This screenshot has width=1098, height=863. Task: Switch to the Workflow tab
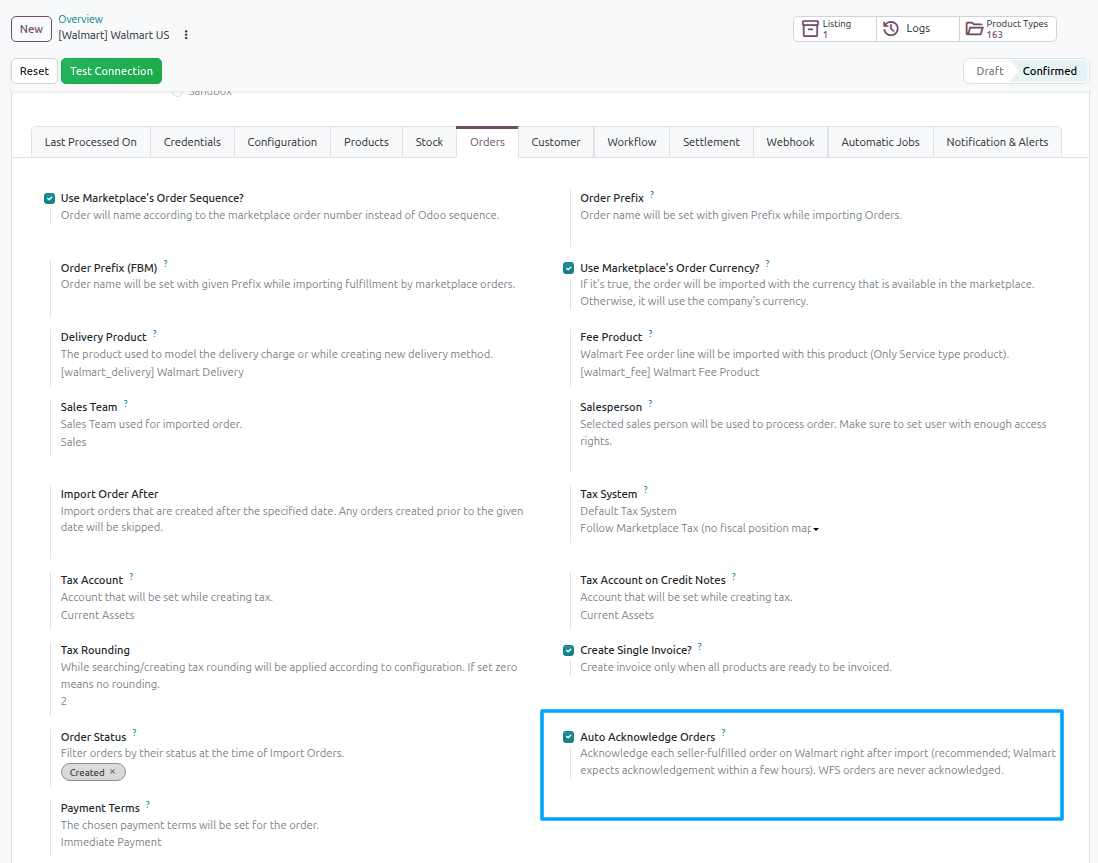click(632, 142)
